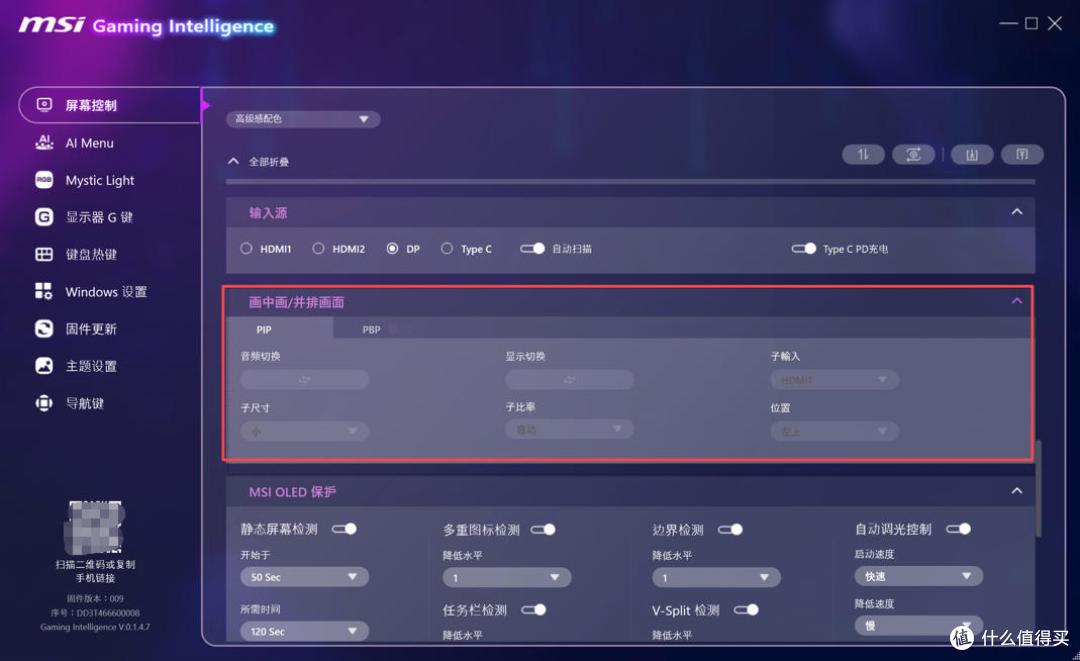The image size is (1080, 661).
Task: Click the MSI Gaming Intelligence logo
Action: pyautogui.click(x=146, y=25)
